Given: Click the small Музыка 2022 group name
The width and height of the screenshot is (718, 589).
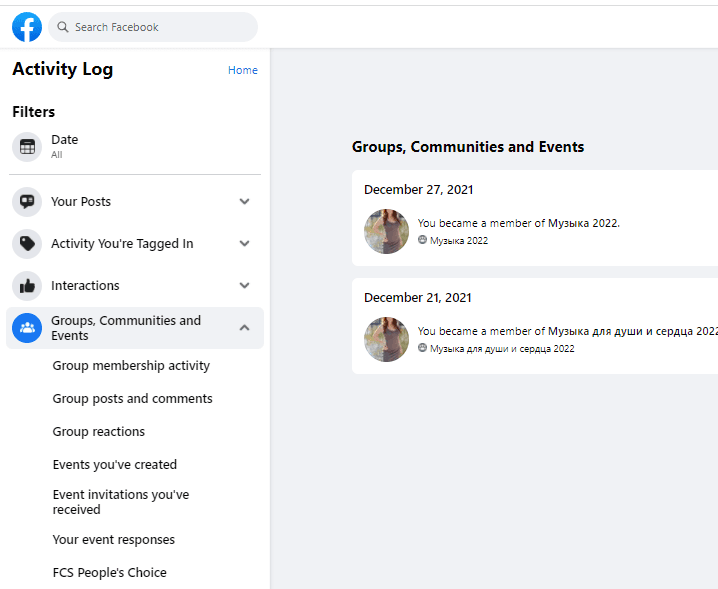Looking at the screenshot, I should pos(459,241).
